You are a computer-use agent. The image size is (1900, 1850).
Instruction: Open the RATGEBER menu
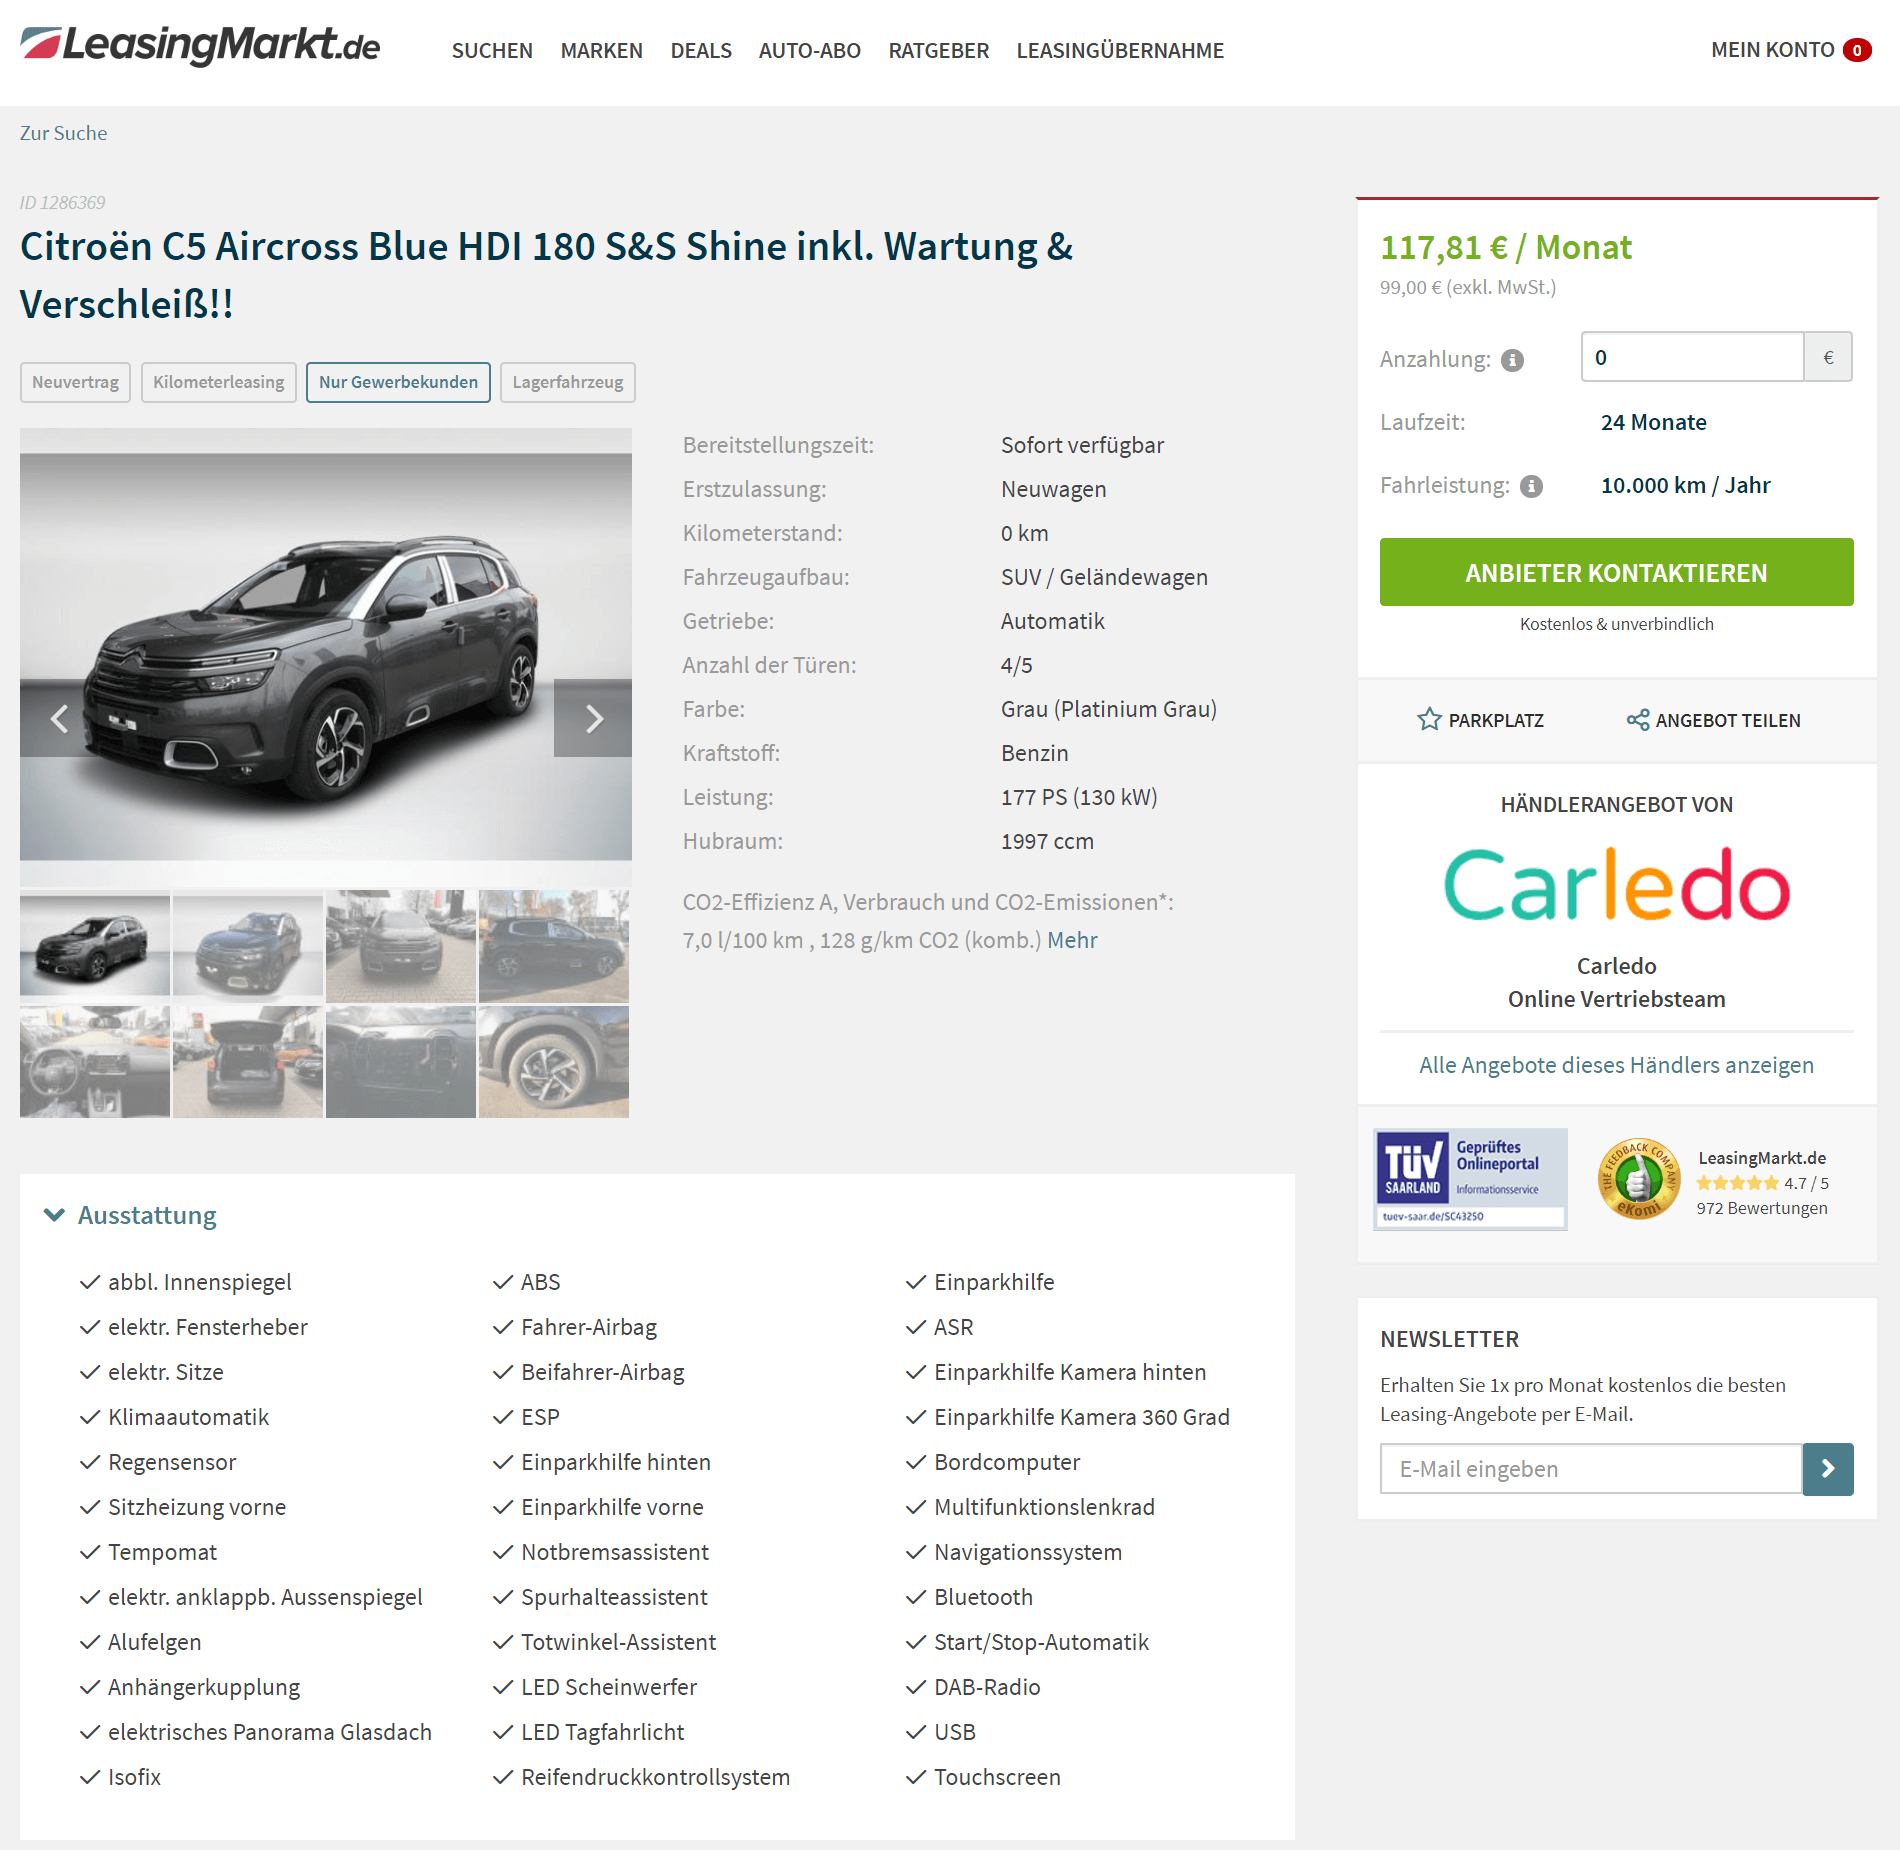(938, 50)
